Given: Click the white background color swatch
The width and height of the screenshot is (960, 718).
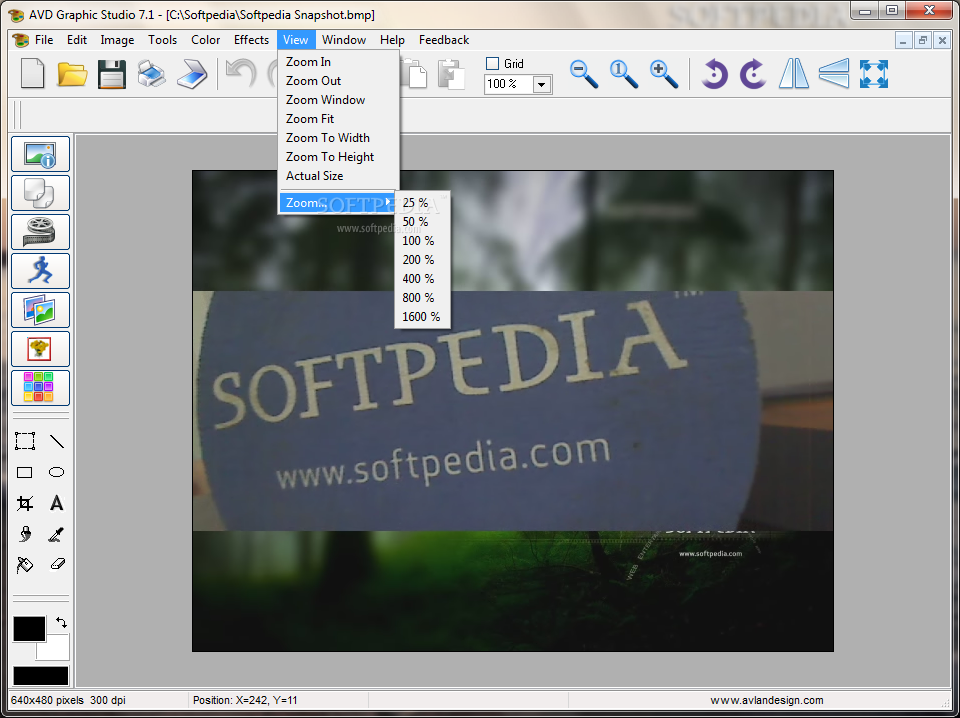Looking at the screenshot, I should 58,649.
